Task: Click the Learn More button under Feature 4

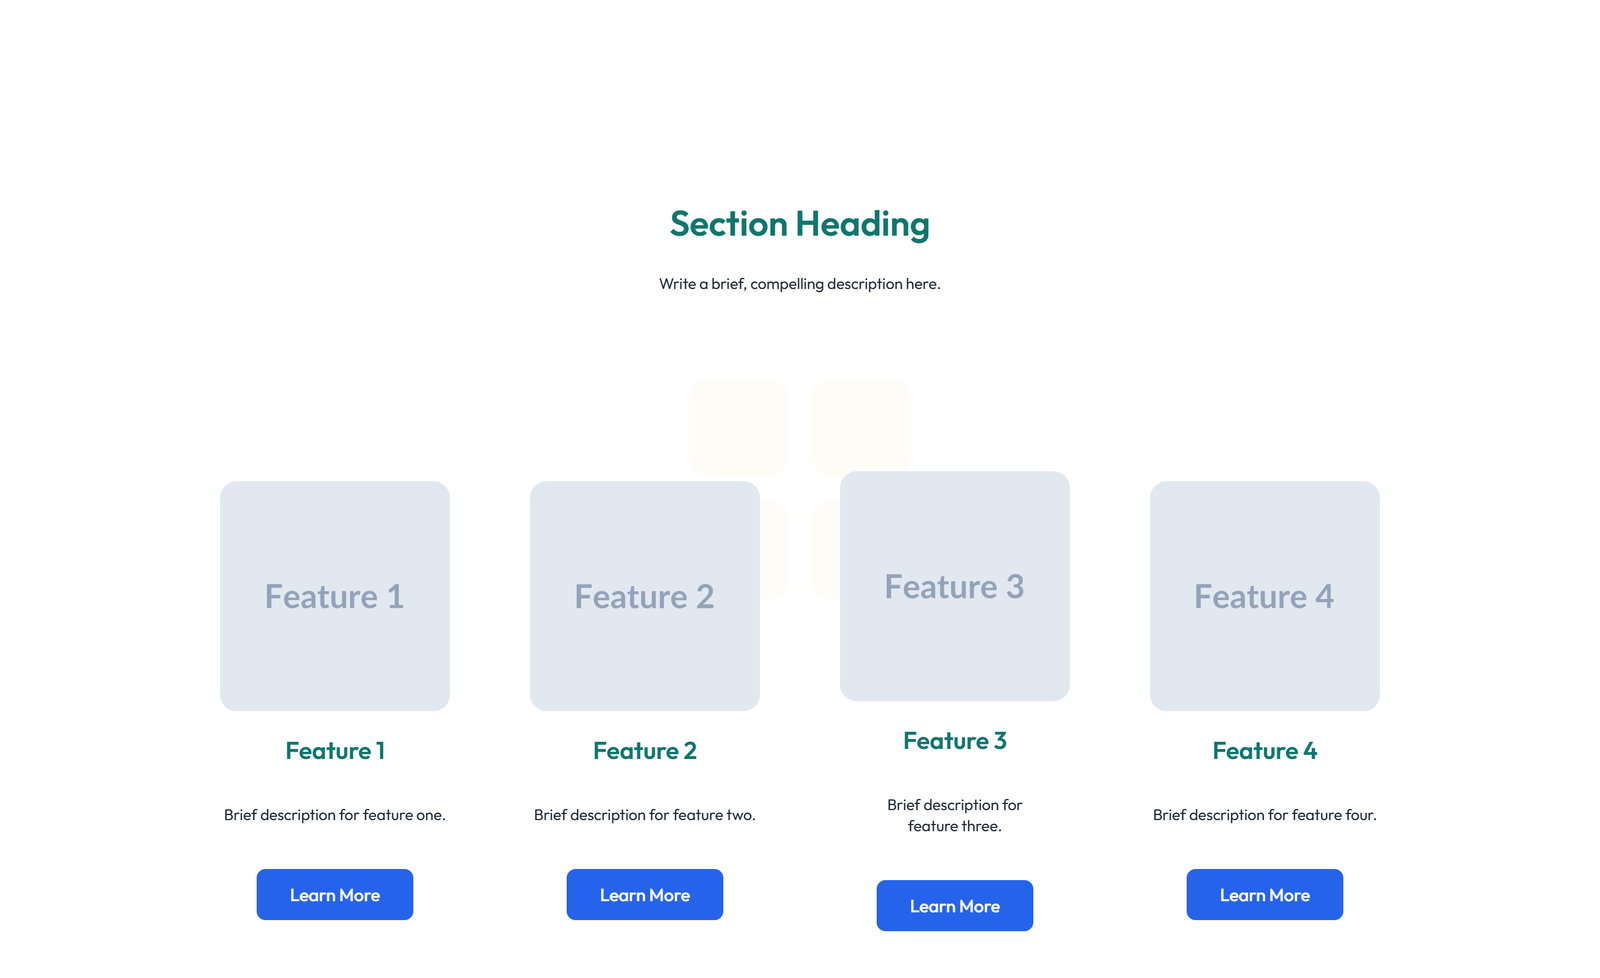Action: coord(1264,894)
